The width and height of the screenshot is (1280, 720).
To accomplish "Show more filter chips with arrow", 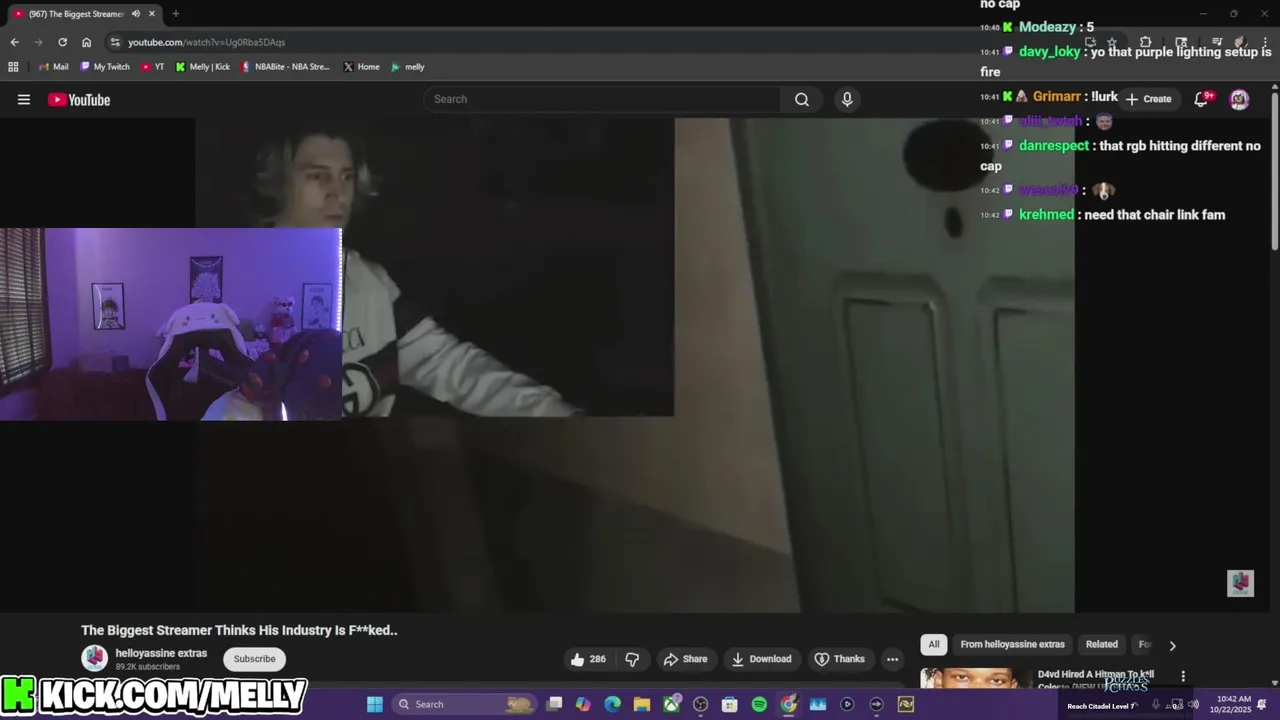I will point(1172,645).
